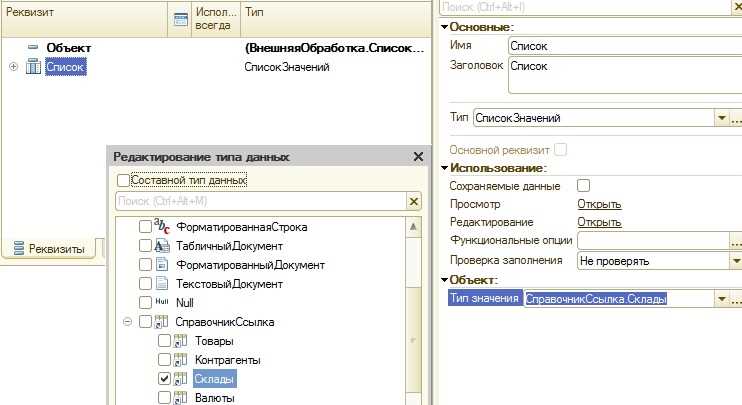
Task: Check the Null type checkbox
Action: coord(145,302)
